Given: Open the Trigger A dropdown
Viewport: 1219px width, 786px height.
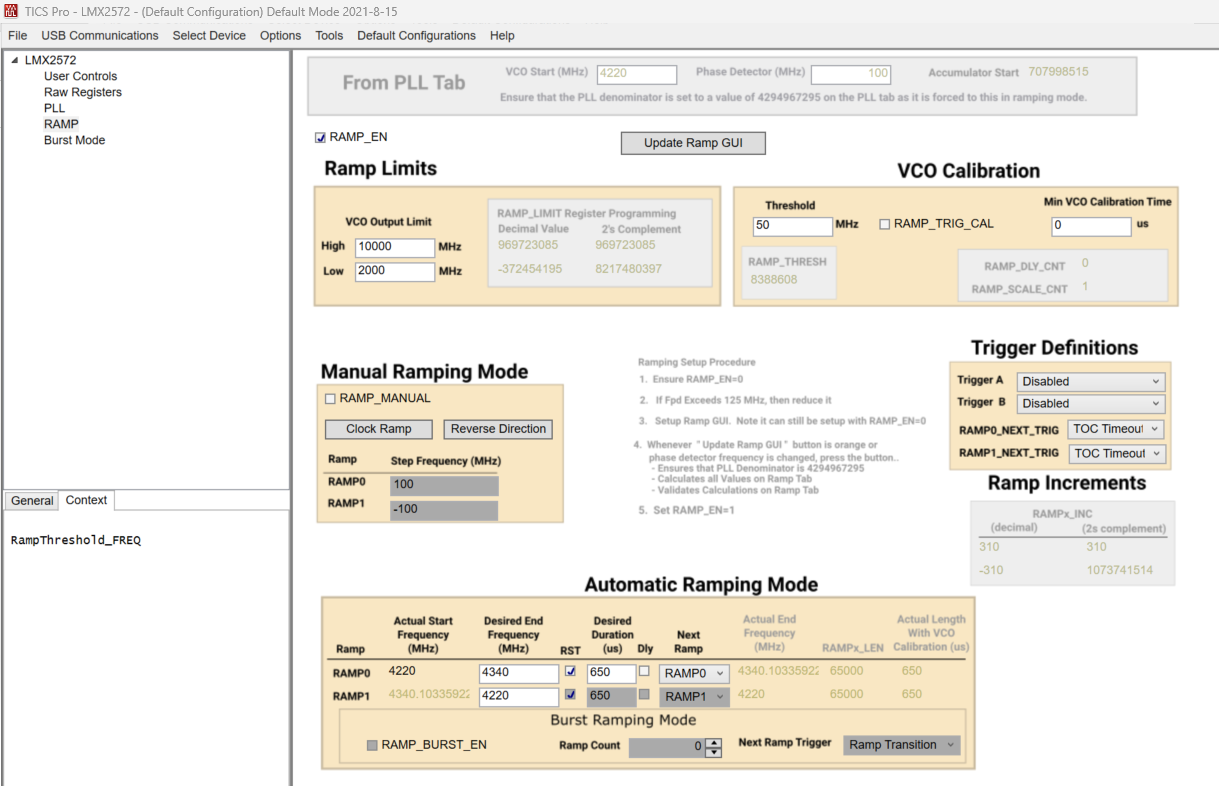Looking at the screenshot, I should [1091, 381].
